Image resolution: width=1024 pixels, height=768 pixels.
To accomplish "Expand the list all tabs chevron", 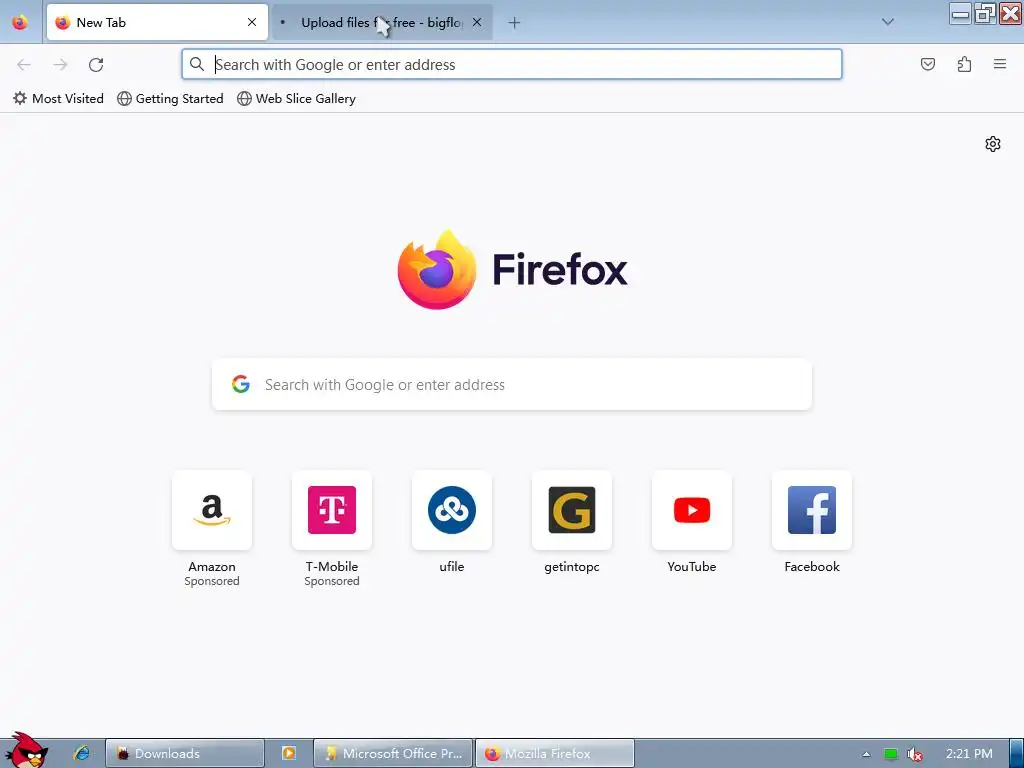I will [x=888, y=22].
